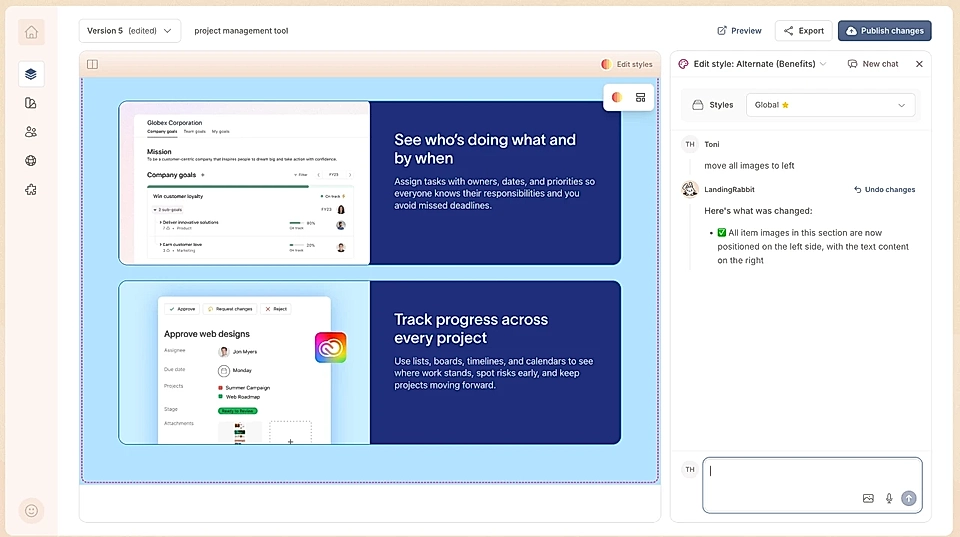The image size is (960, 537).
Task: Attach an image in chat input
Action: 868,498
